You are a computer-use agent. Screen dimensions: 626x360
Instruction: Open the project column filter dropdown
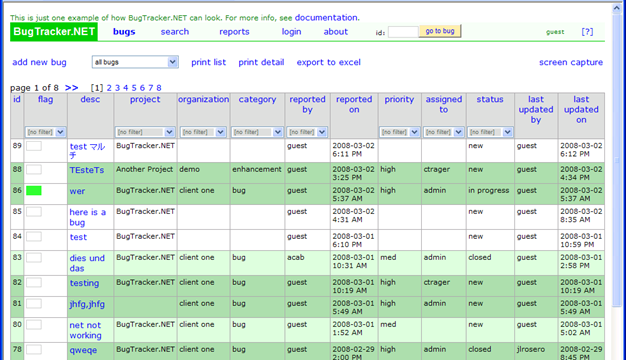point(145,132)
